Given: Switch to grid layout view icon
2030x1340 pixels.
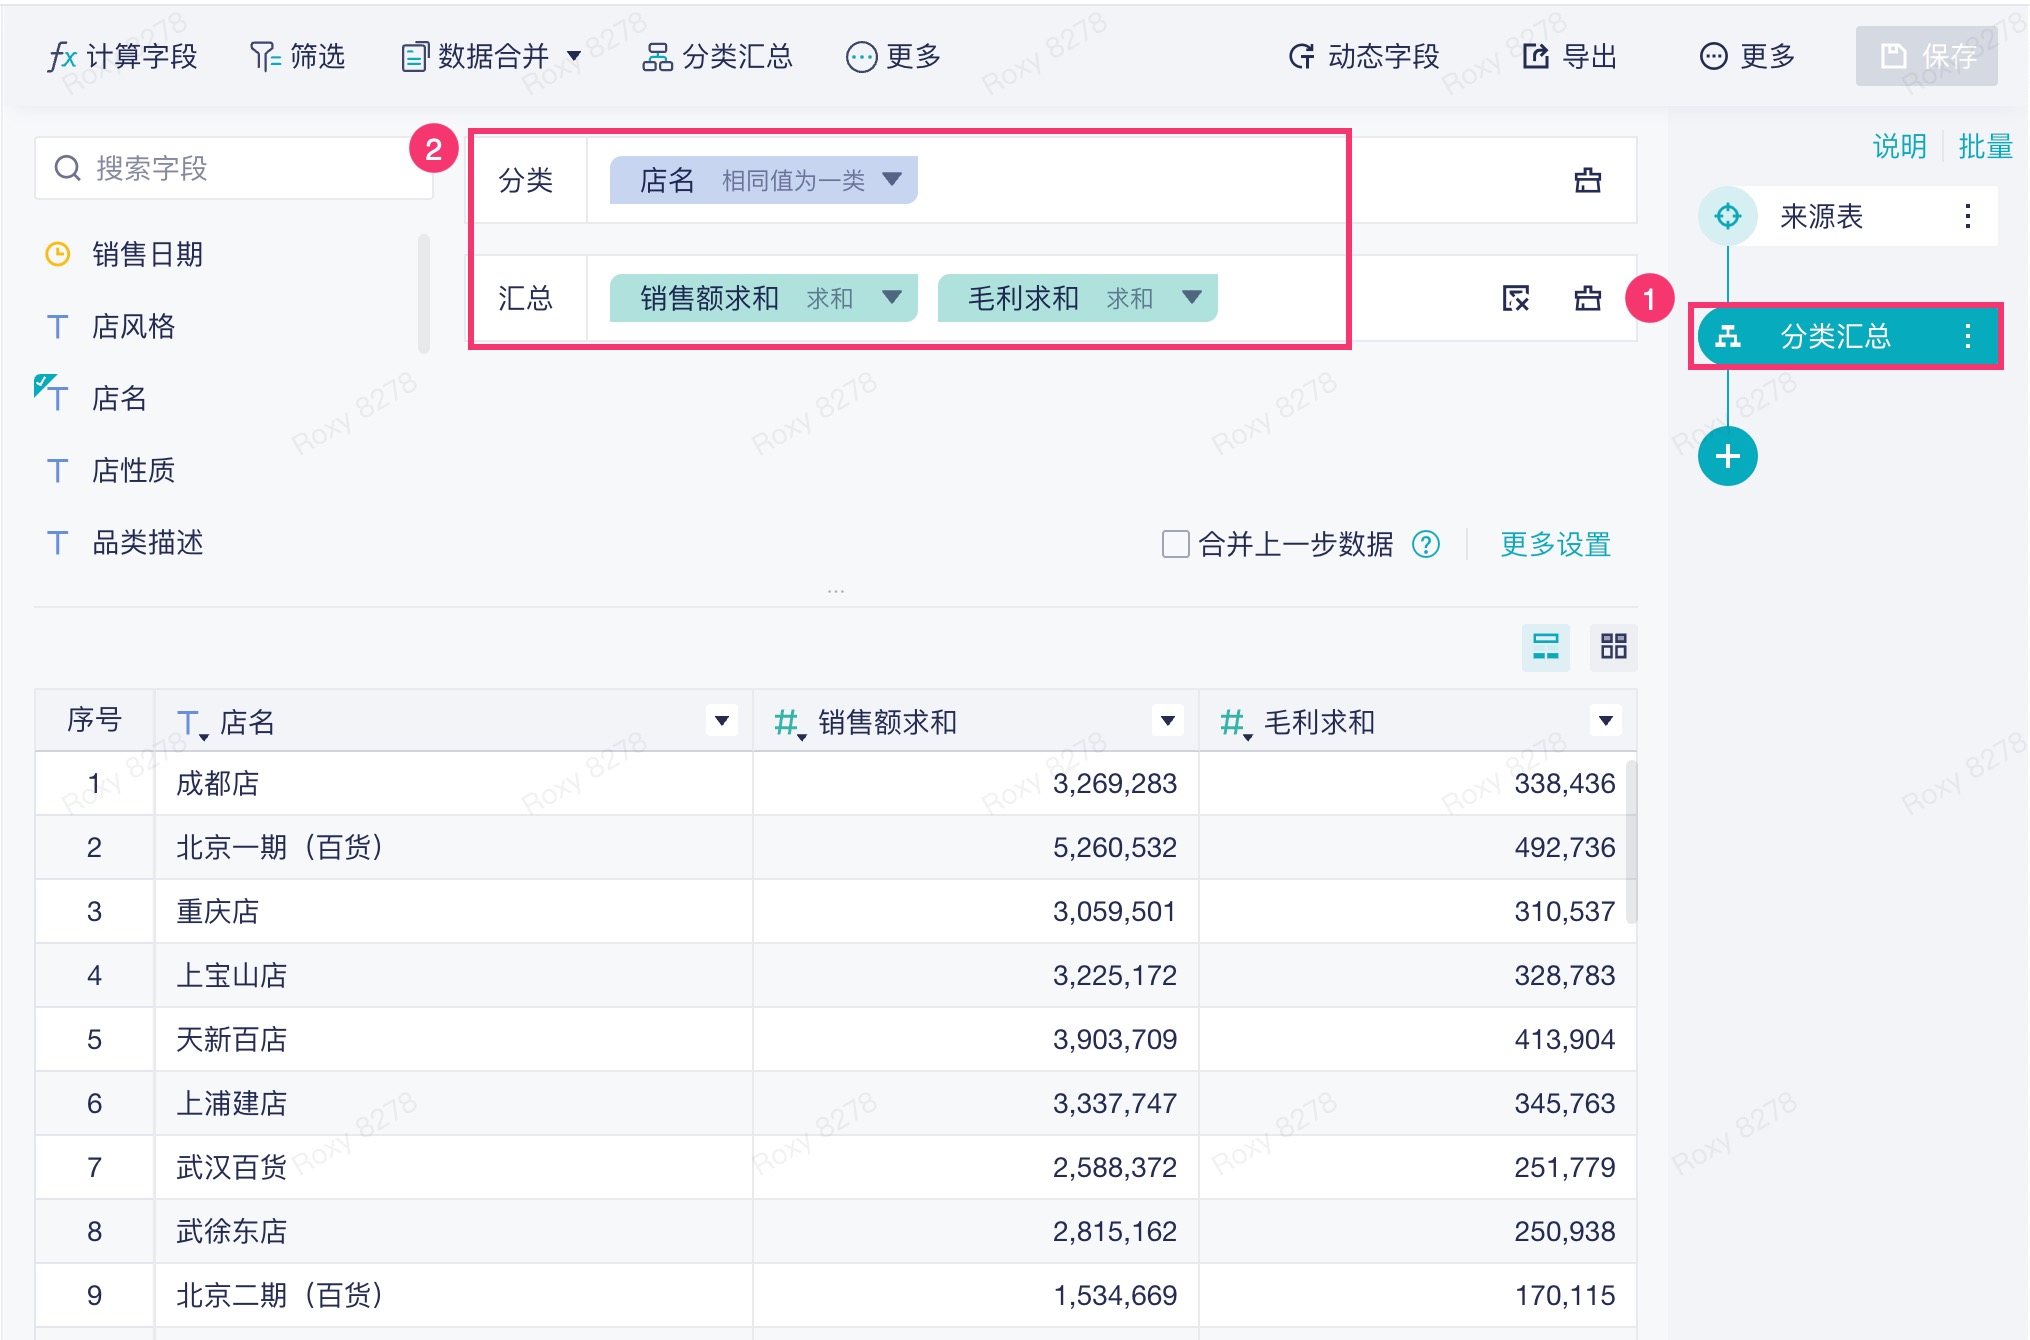Looking at the screenshot, I should point(1613,647).
